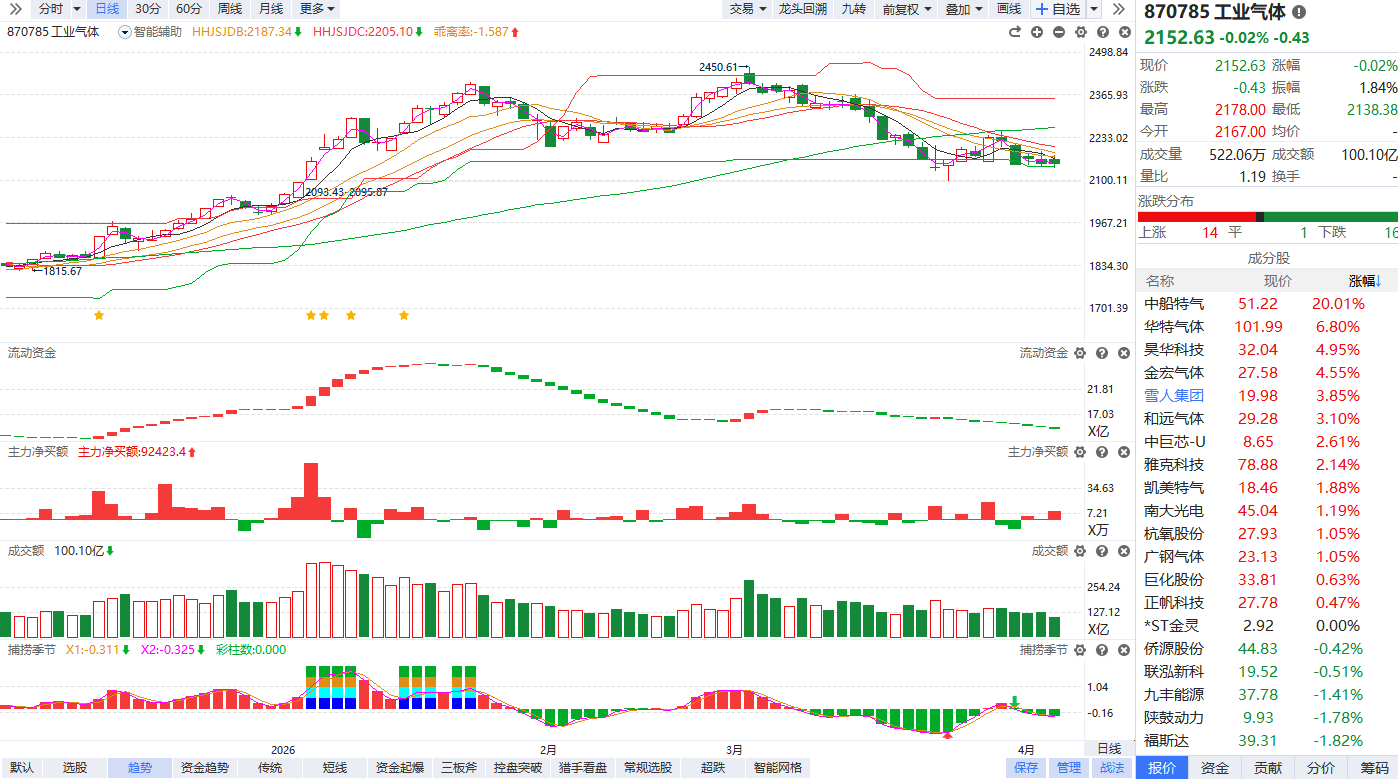1398x779 pixels.
Task: Open 雪人集团 in the constituent list
Action: (1174, 396)
